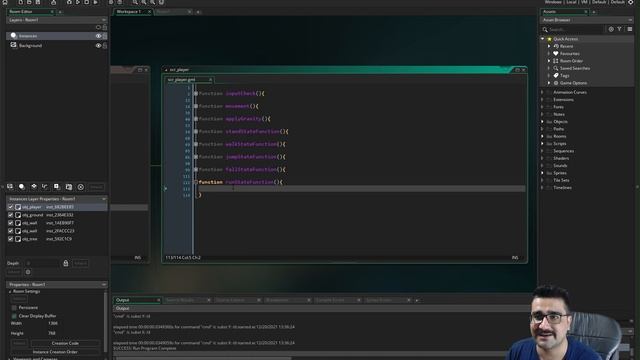640x360 pixels.
Task: Expand the Objects asset folder
Action: [x=542, y=122]
